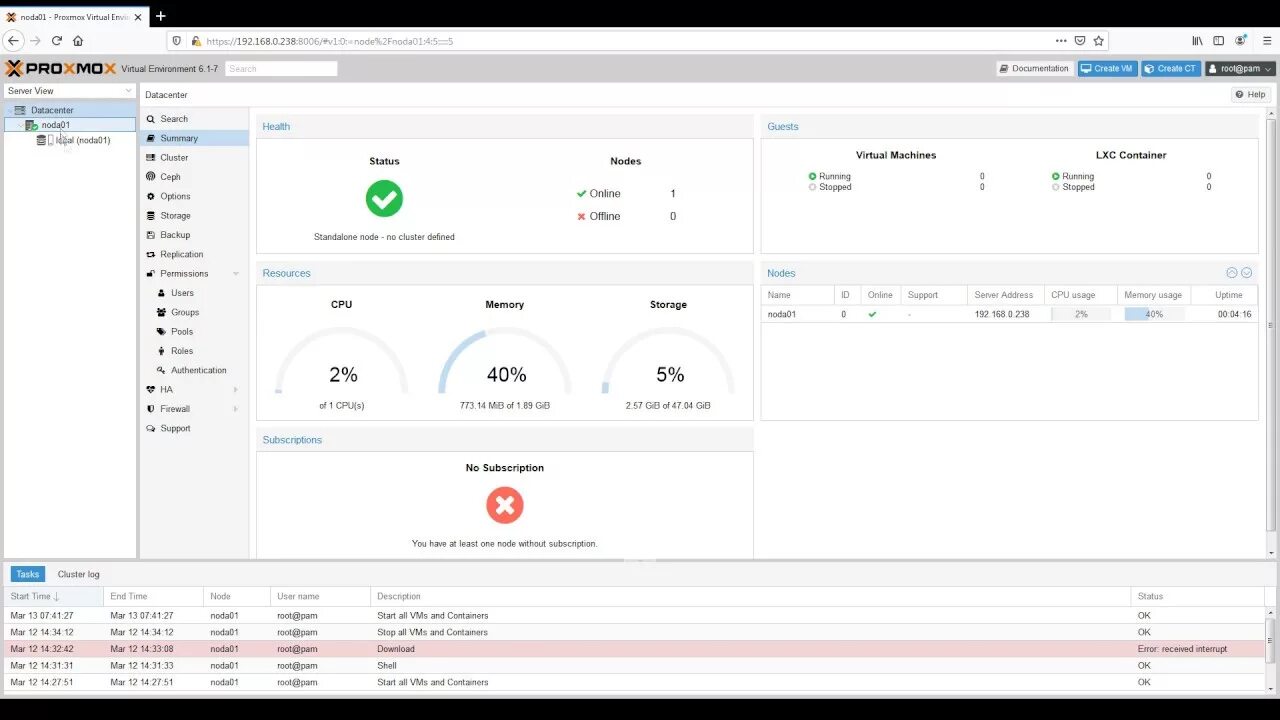Select the Tasks tab
The height and width of the screenshot is (720, 1280).
pyautogui.click(x=28, y=574)
